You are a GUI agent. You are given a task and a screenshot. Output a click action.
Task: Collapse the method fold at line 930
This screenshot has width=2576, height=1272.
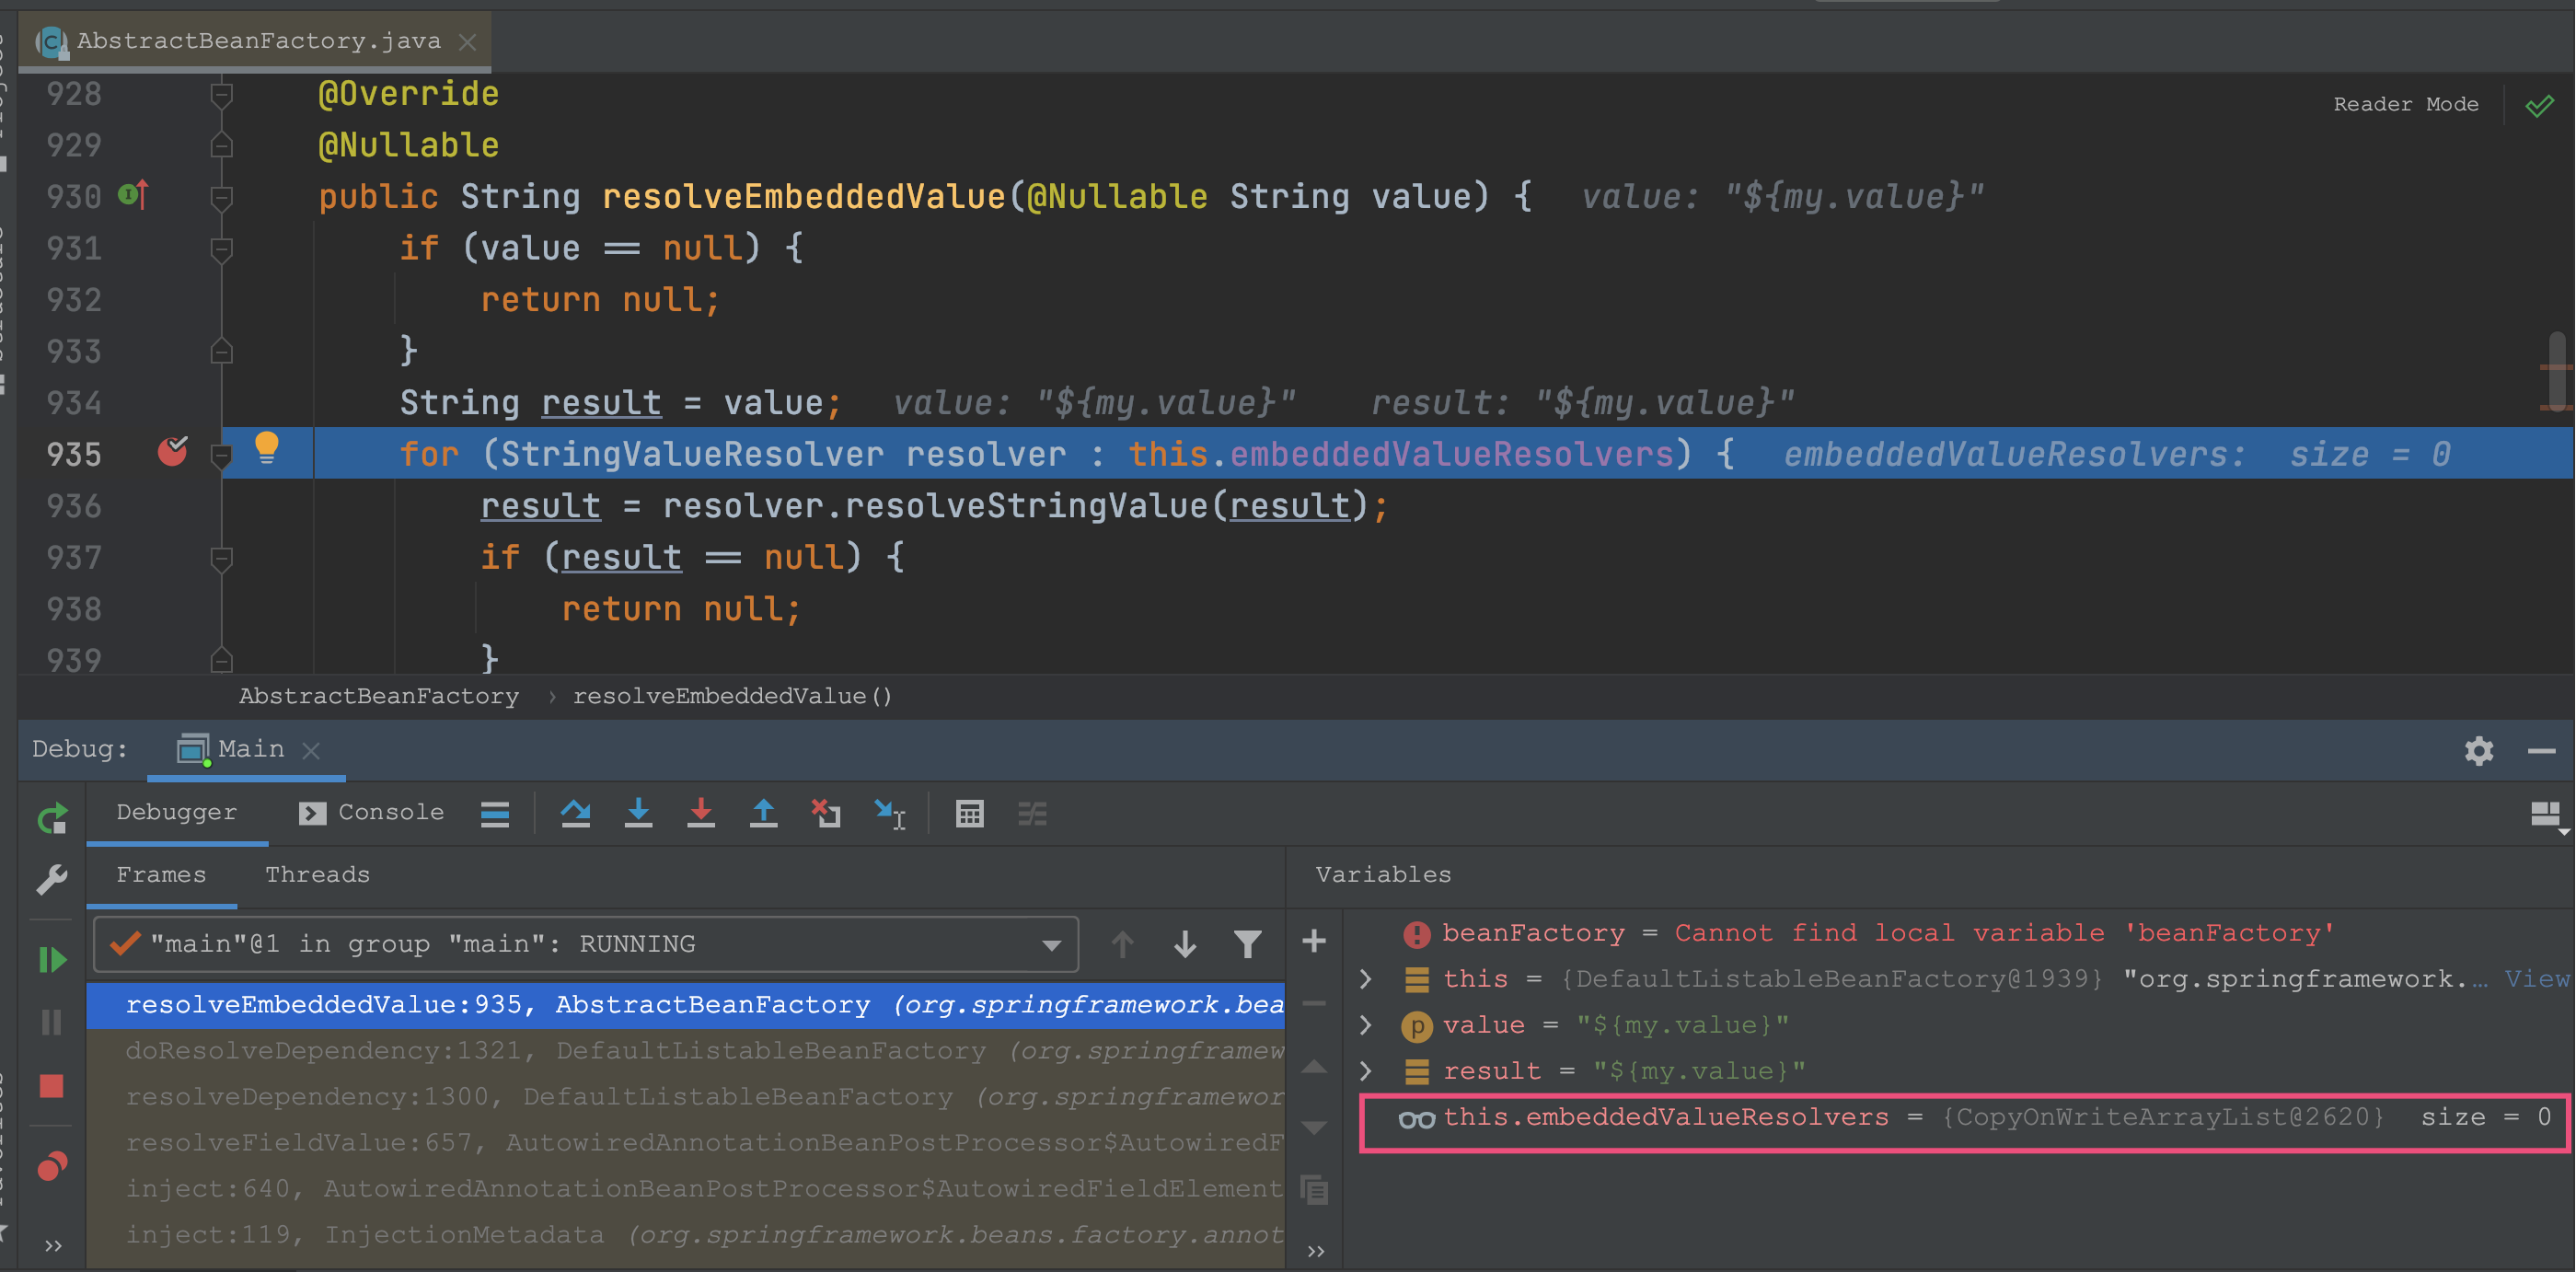222,198
